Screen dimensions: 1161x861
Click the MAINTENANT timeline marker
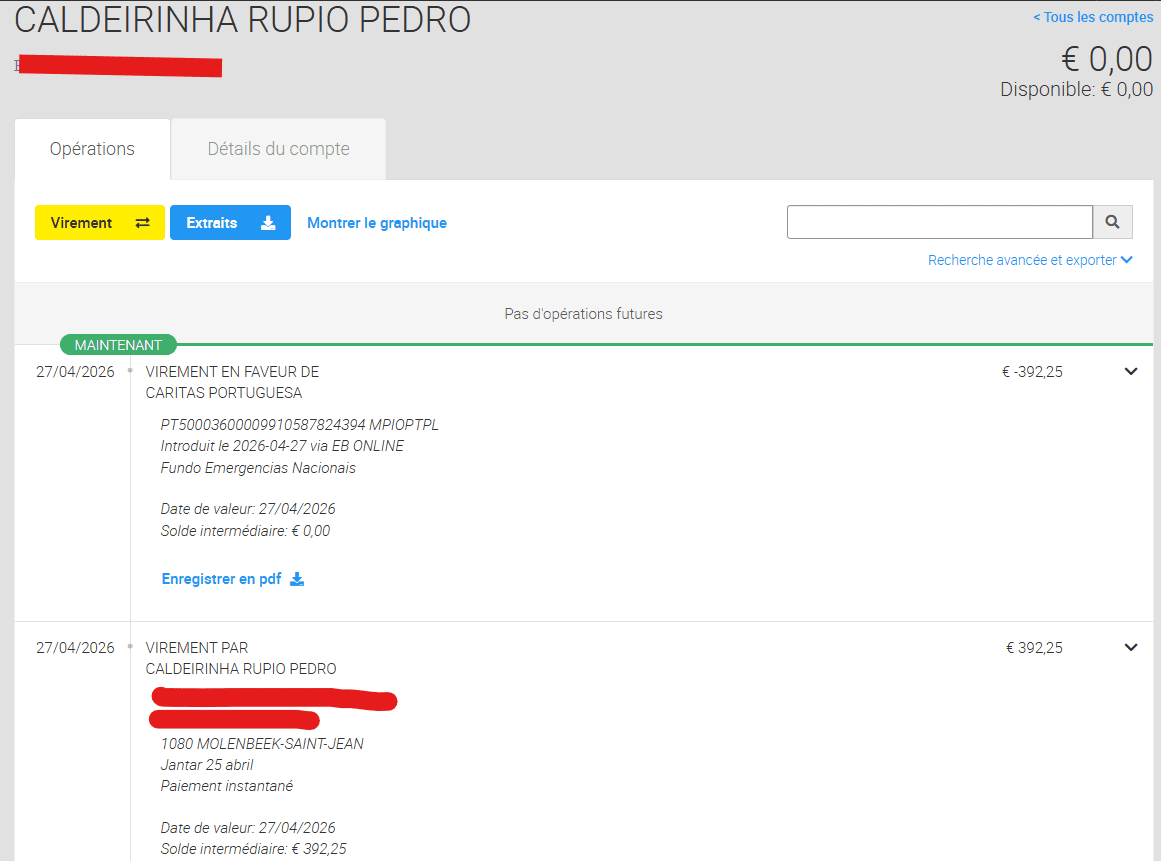click(x=118, y=345)
